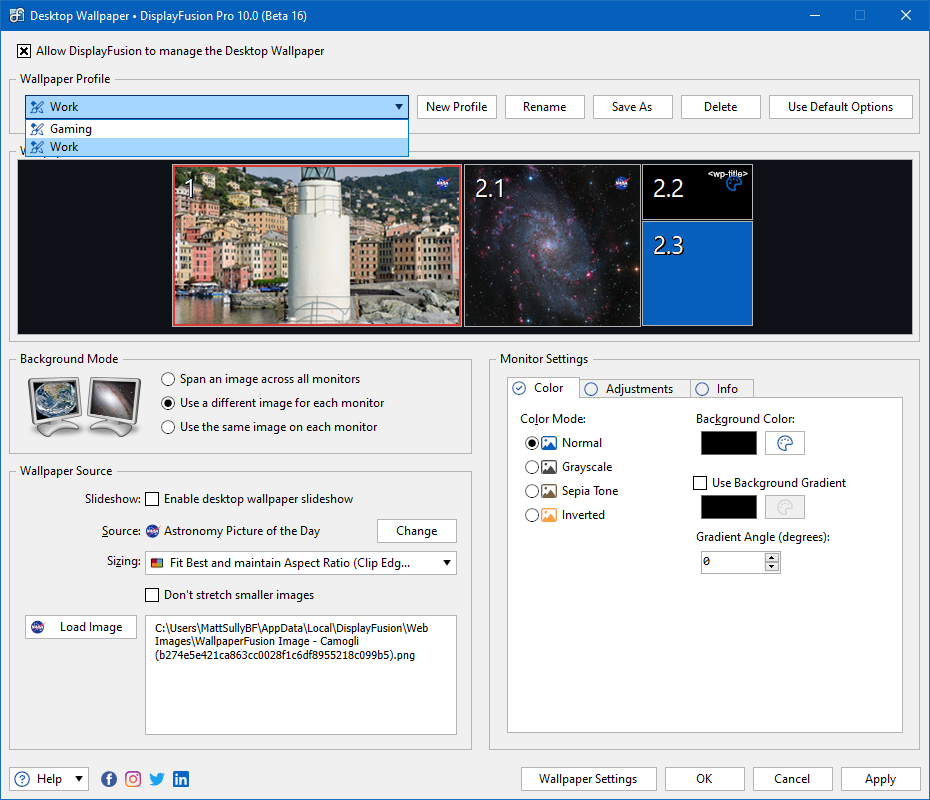The height and width of the screenshot is (800, 930).
Task: Click the Load Image button
Action: tap(81, 627)
